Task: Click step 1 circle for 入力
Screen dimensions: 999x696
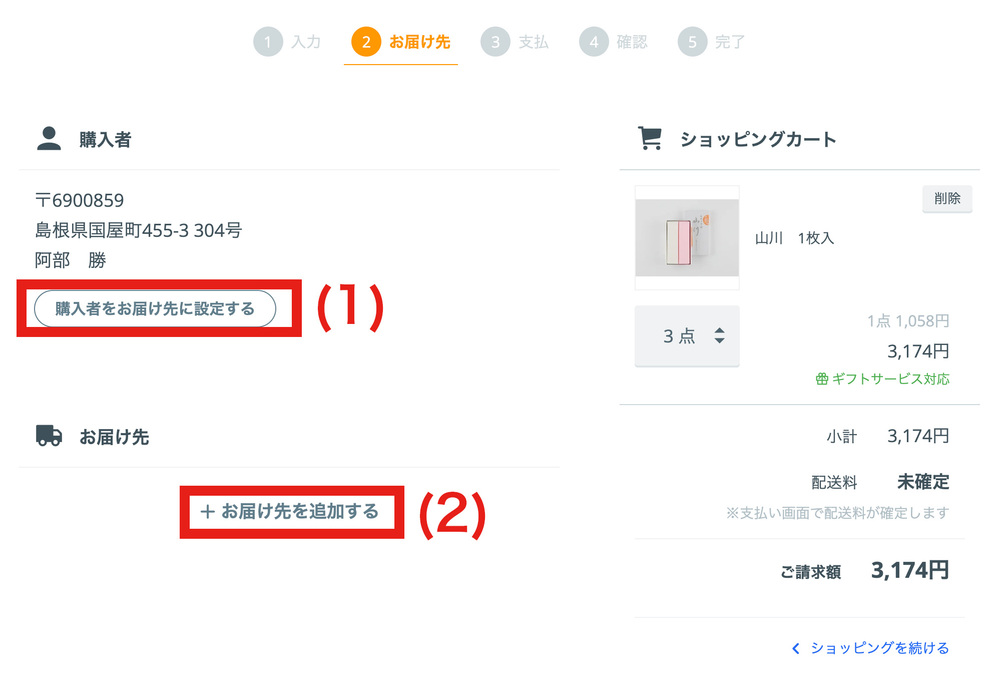Action: click(268, 42)
